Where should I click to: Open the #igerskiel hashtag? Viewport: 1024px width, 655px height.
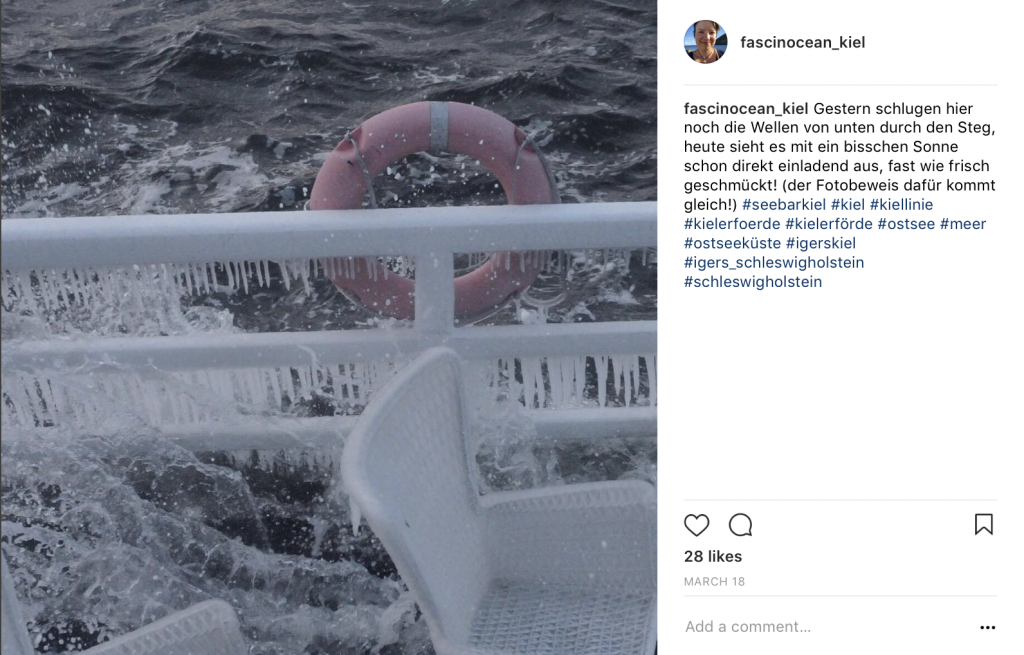pyautogui.click(x=821, y=244)
